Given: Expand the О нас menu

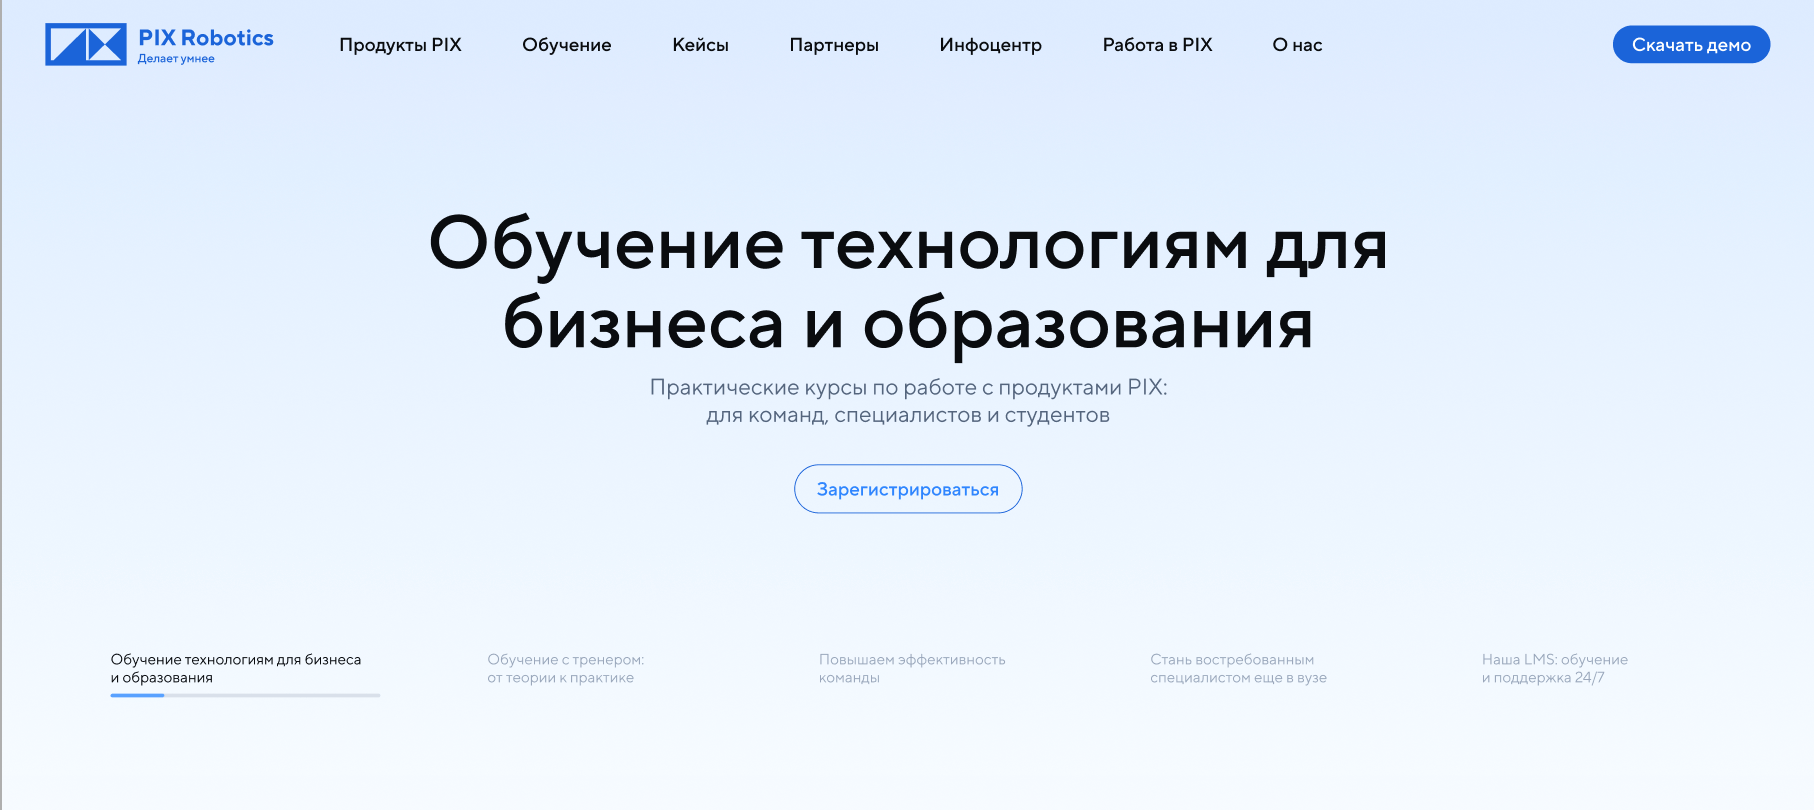Looking at the screenshot, I should coord(1297,45).
